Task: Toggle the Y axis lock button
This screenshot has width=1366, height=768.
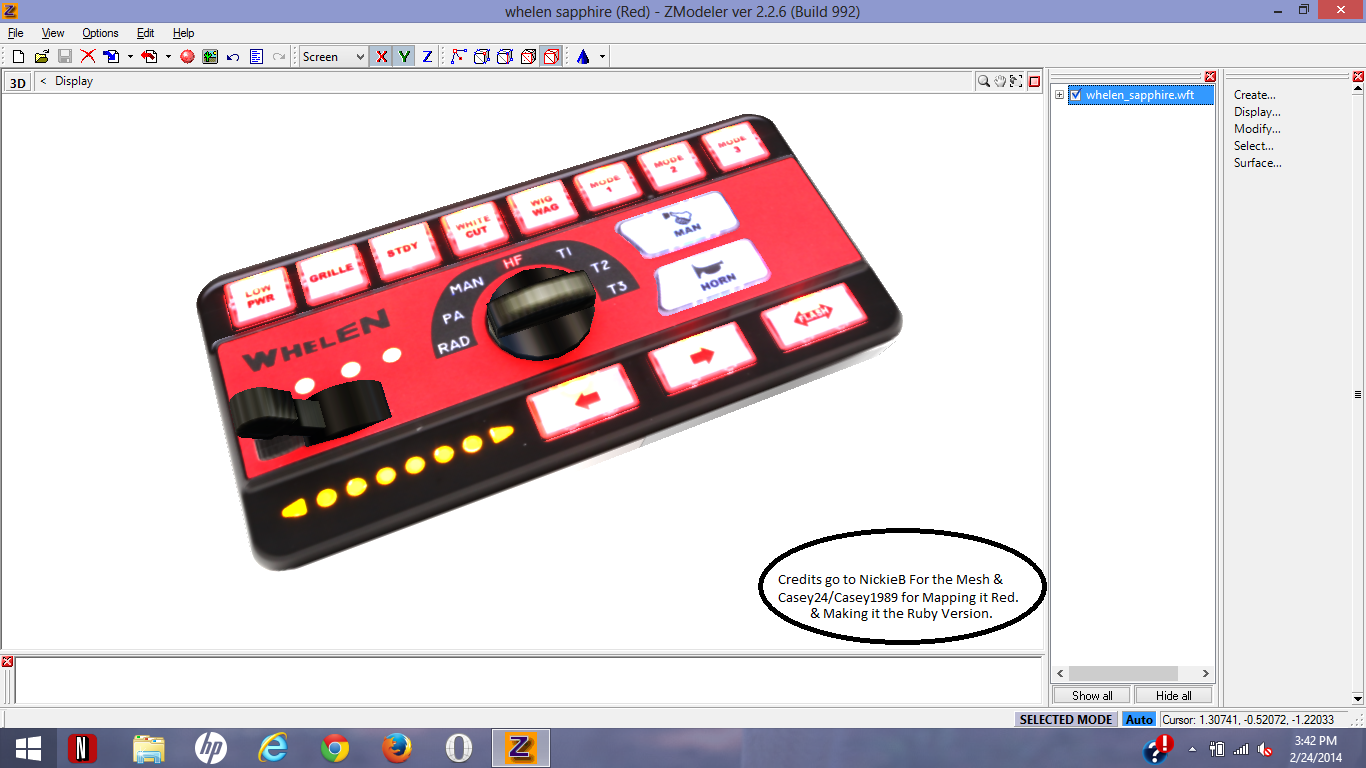Action: click(404, 57)
